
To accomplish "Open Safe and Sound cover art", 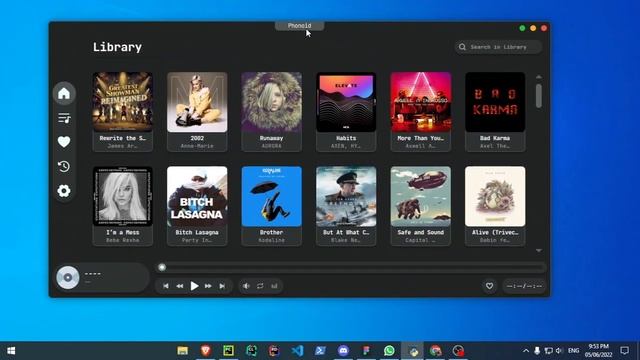I will [x=421, y=196].
